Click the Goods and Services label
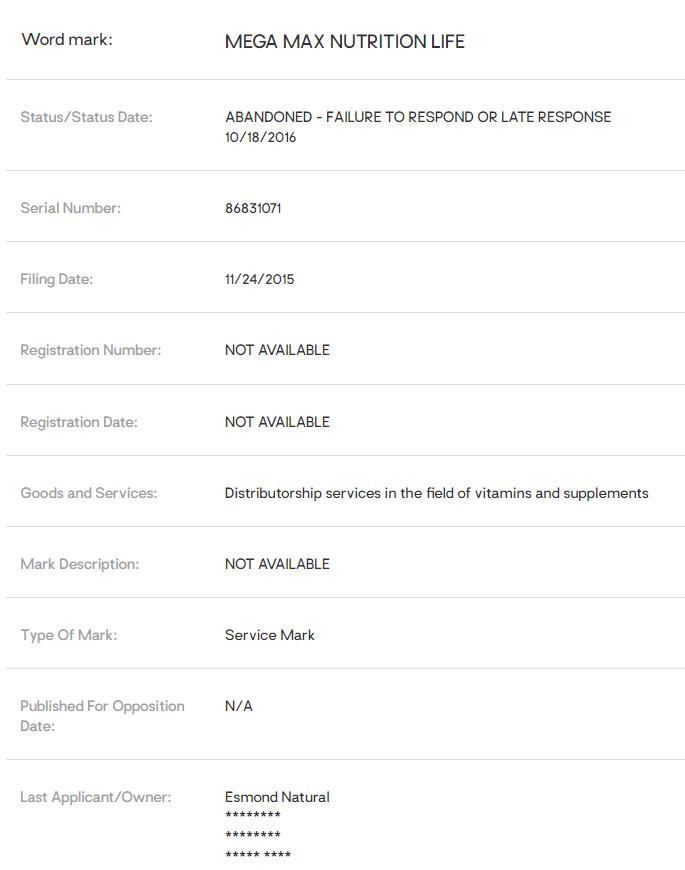 88,493
